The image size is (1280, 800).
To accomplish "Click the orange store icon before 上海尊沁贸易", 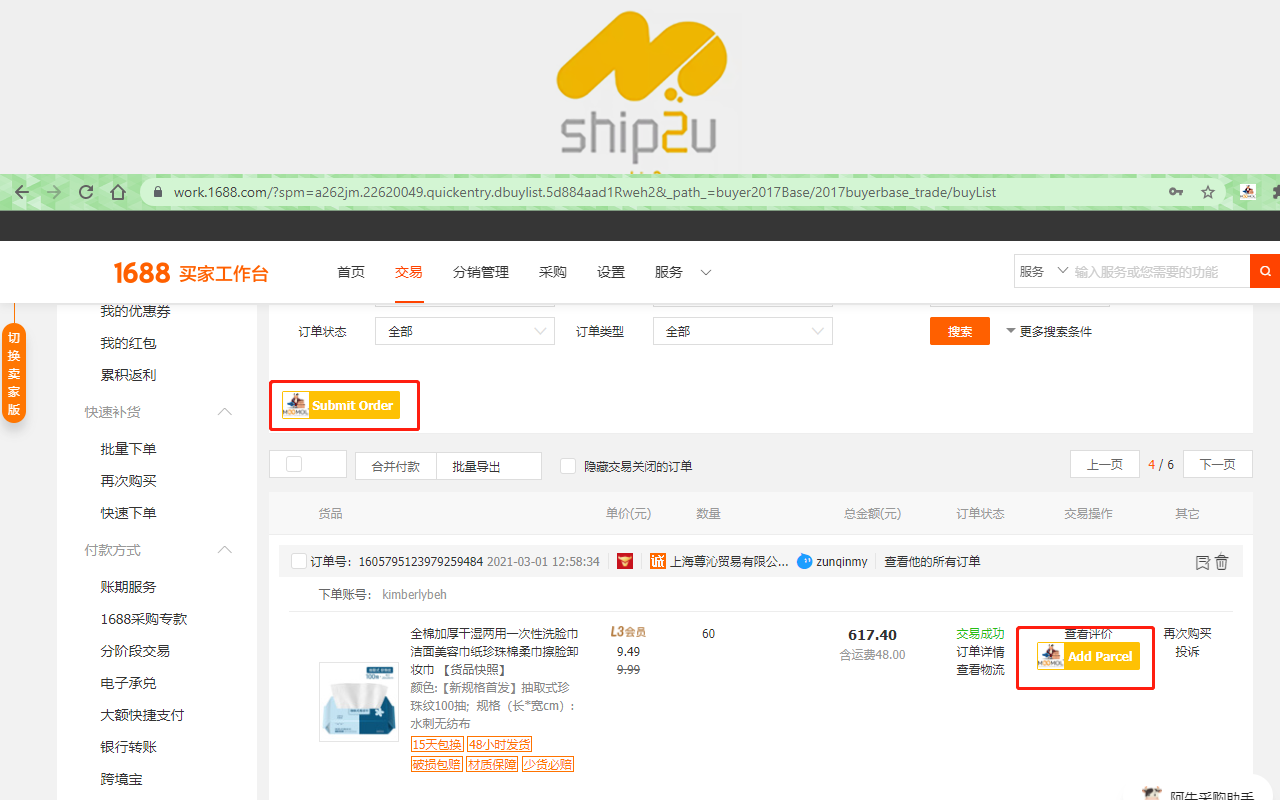I will click(657, 561).
